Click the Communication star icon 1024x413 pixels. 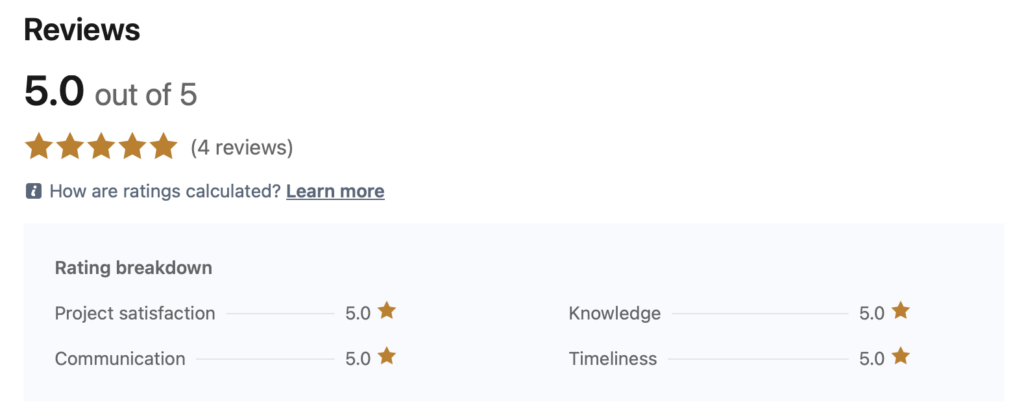coord(387,356)
